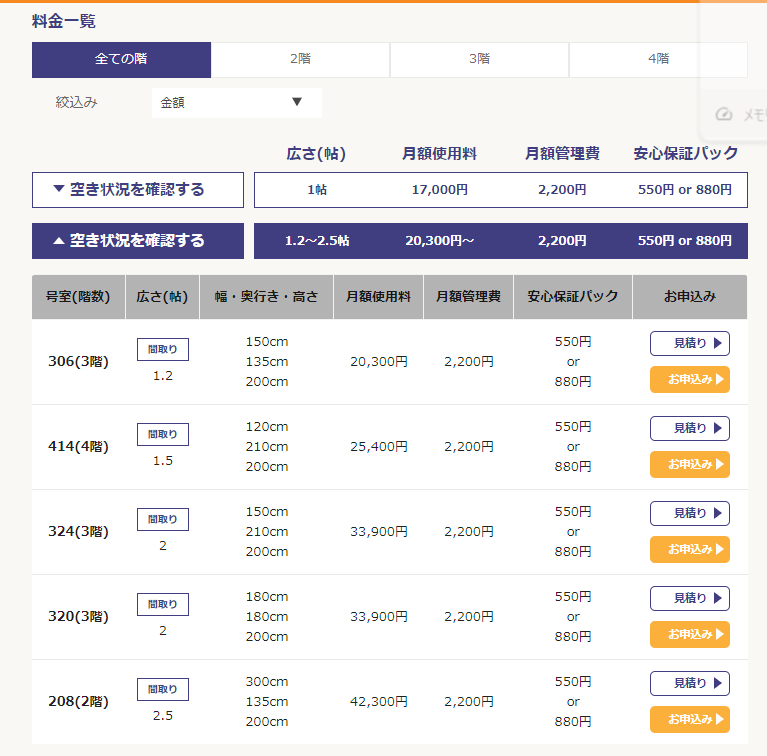The image size is (767, 756).
Task: Open 間取り for room 306
Action: (x=163, y=349)
